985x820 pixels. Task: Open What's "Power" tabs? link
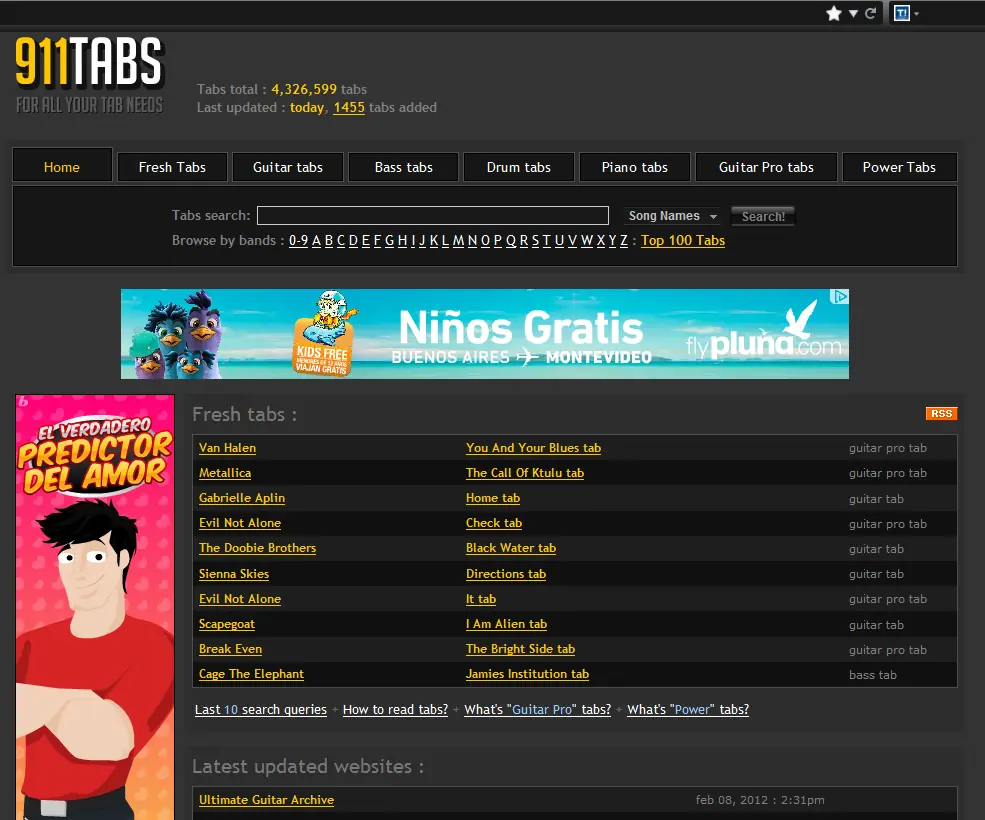click(x=688, y=709)
